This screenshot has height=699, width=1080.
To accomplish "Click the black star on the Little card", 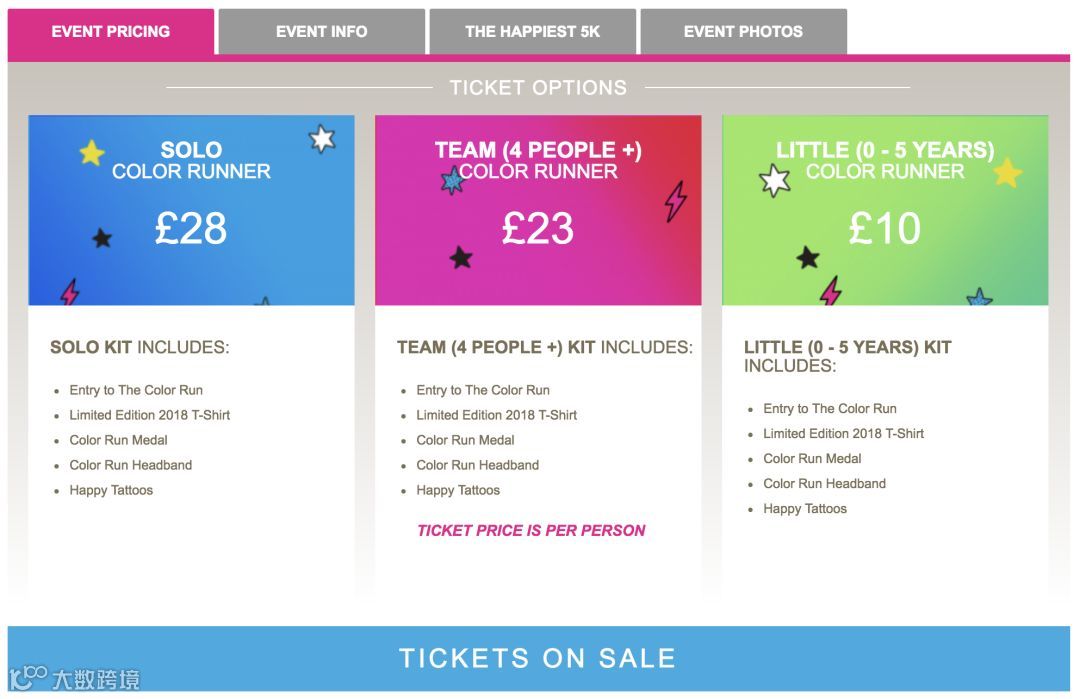I will 807,258.
